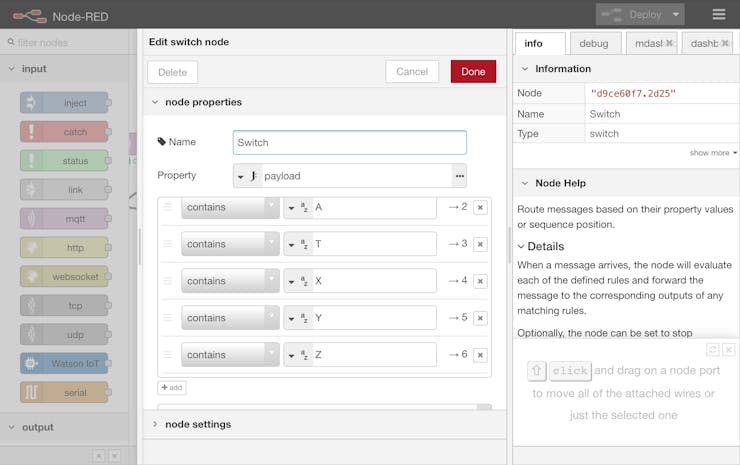The height and width of the screenshot is (465, 740).
Task: Add the Watson IoT node from palette
Action: [64, 364]
